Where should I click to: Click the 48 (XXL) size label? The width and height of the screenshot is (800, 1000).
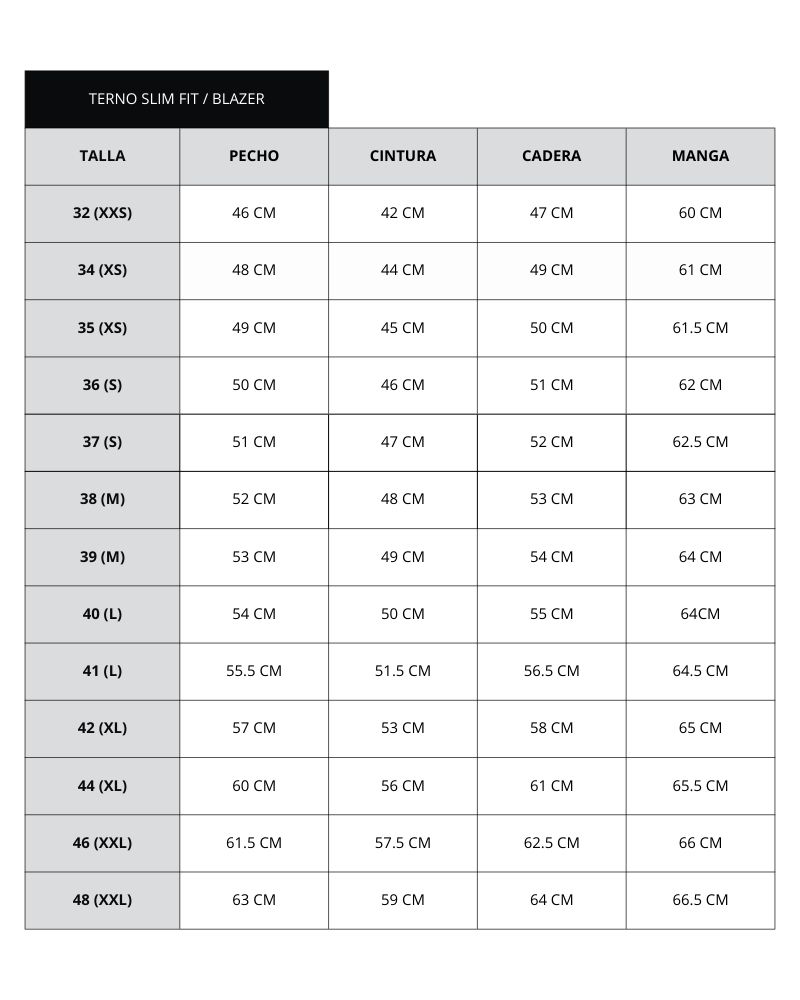click(102, 900)
